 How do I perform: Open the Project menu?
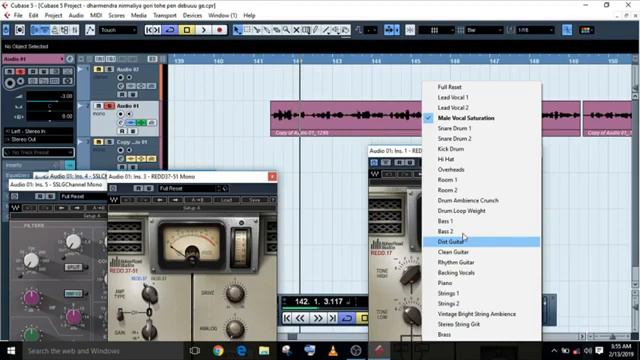coord(53,16)
